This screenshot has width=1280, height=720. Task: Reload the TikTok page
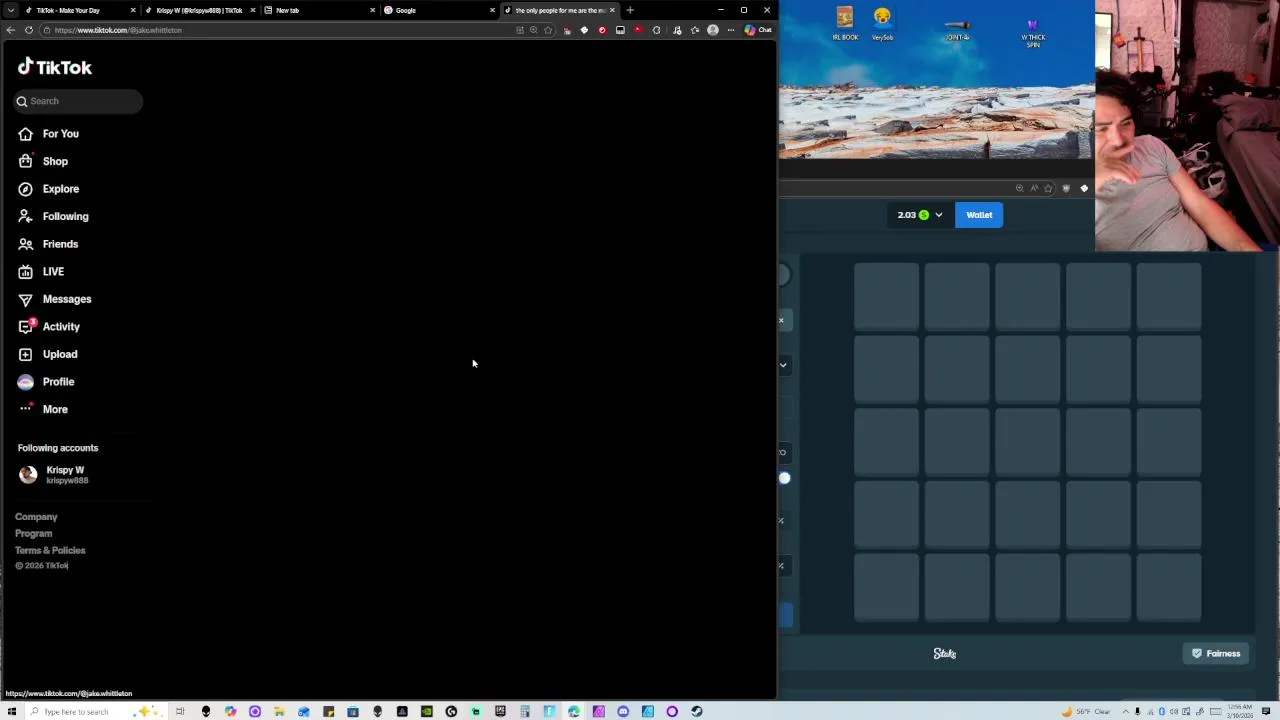(29, 30)
